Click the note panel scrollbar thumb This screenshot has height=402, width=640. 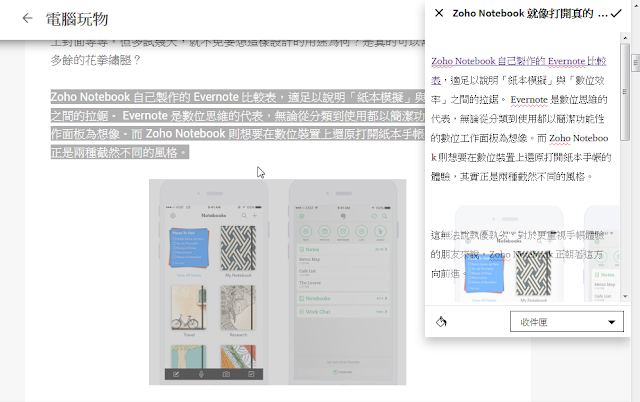625,92
